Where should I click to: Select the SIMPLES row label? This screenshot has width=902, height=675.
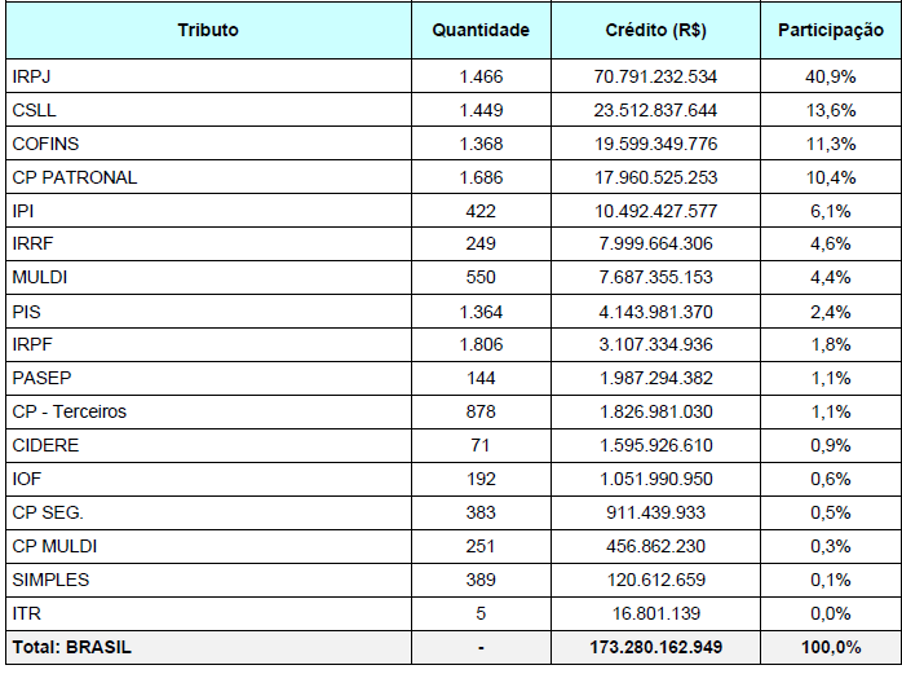pos(51,579)
